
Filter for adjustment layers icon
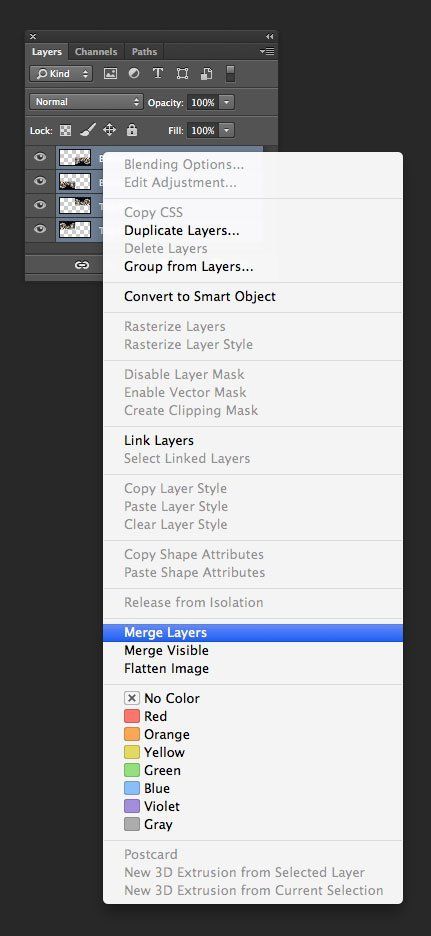tap(134, 73)
